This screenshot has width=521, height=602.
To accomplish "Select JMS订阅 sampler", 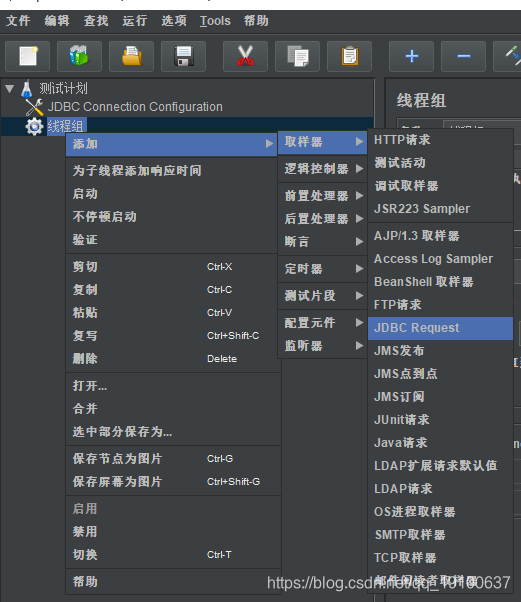I will [x=440, y=397].
